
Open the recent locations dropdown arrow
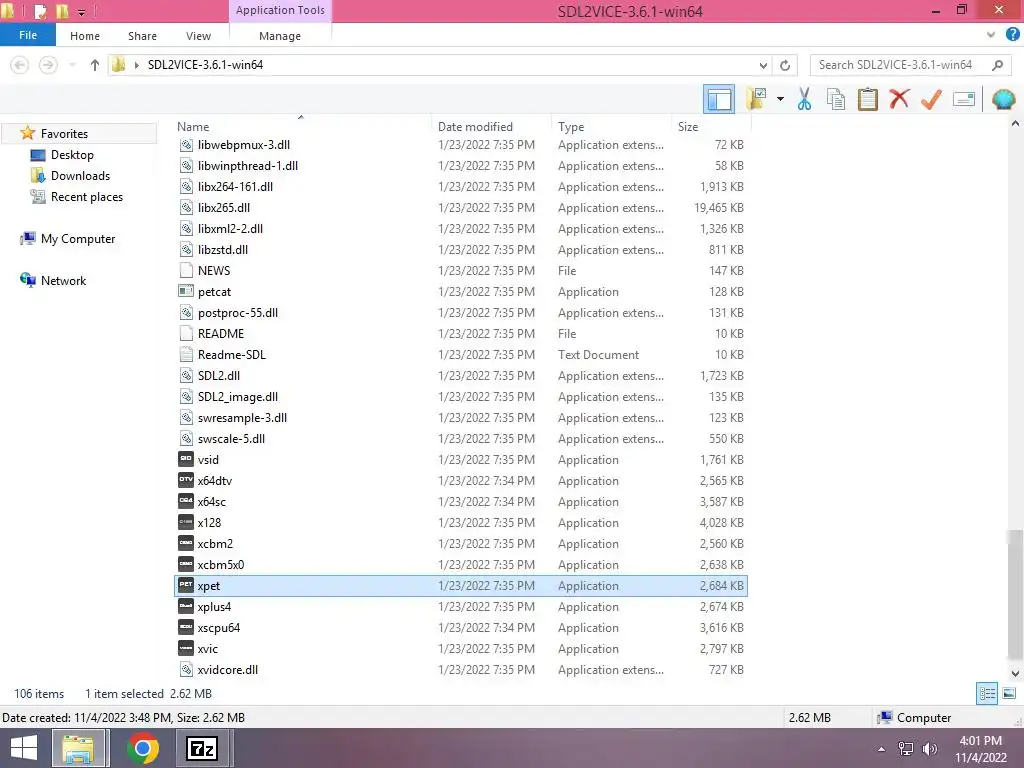coord(72,65)
